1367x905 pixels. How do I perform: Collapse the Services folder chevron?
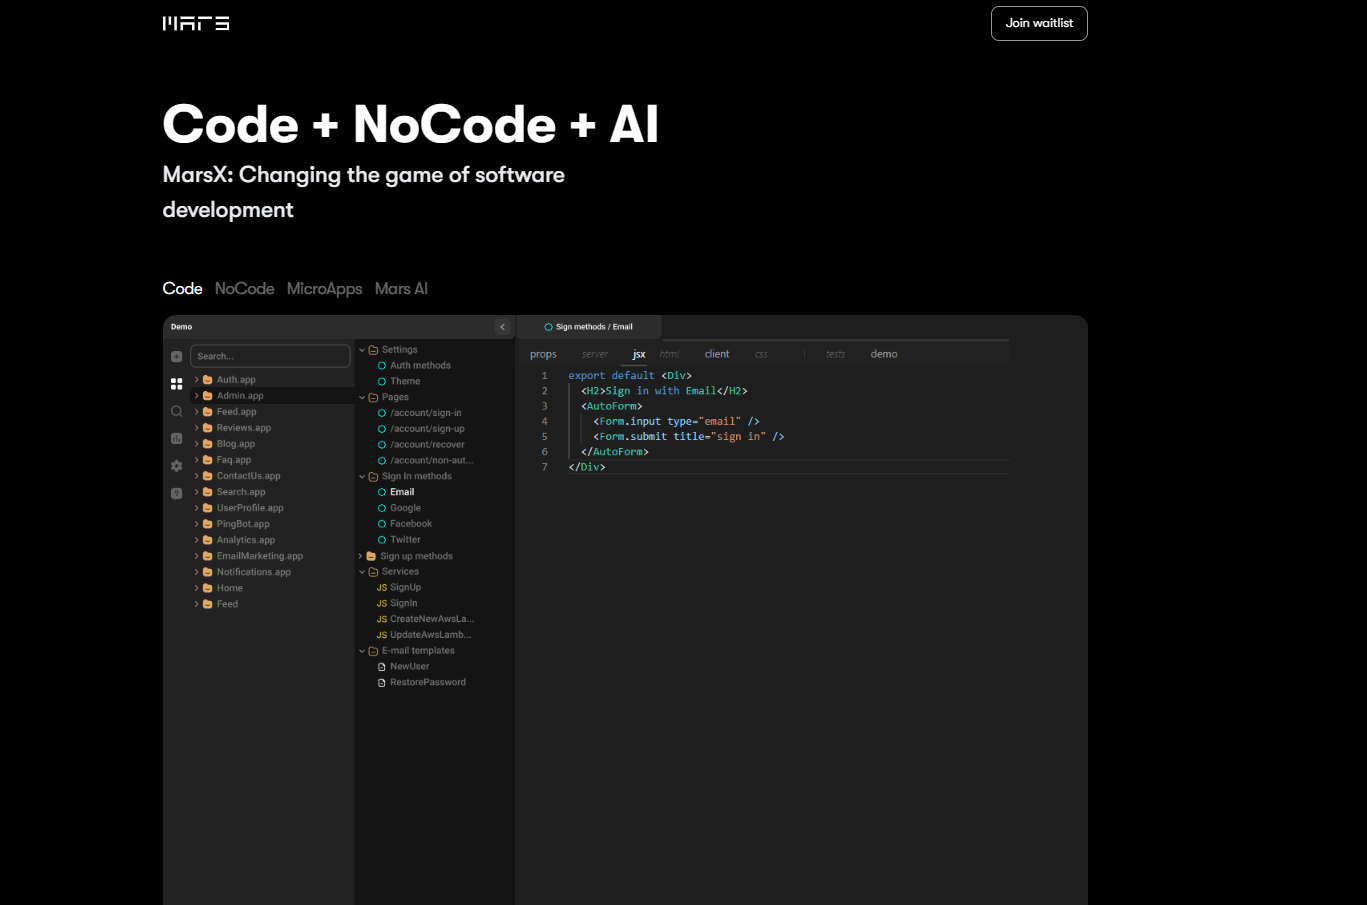pyautogui.click(x=362, y=572)
